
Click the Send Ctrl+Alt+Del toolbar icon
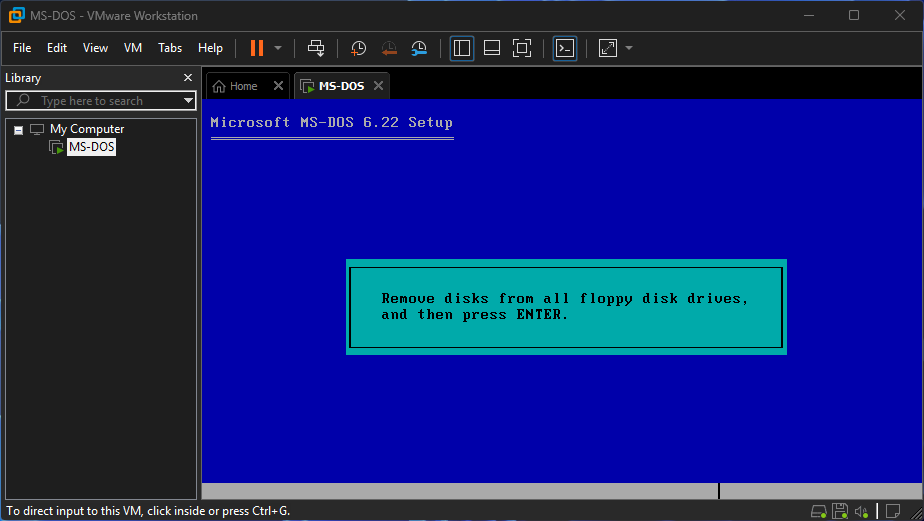[x=316, y=48]
